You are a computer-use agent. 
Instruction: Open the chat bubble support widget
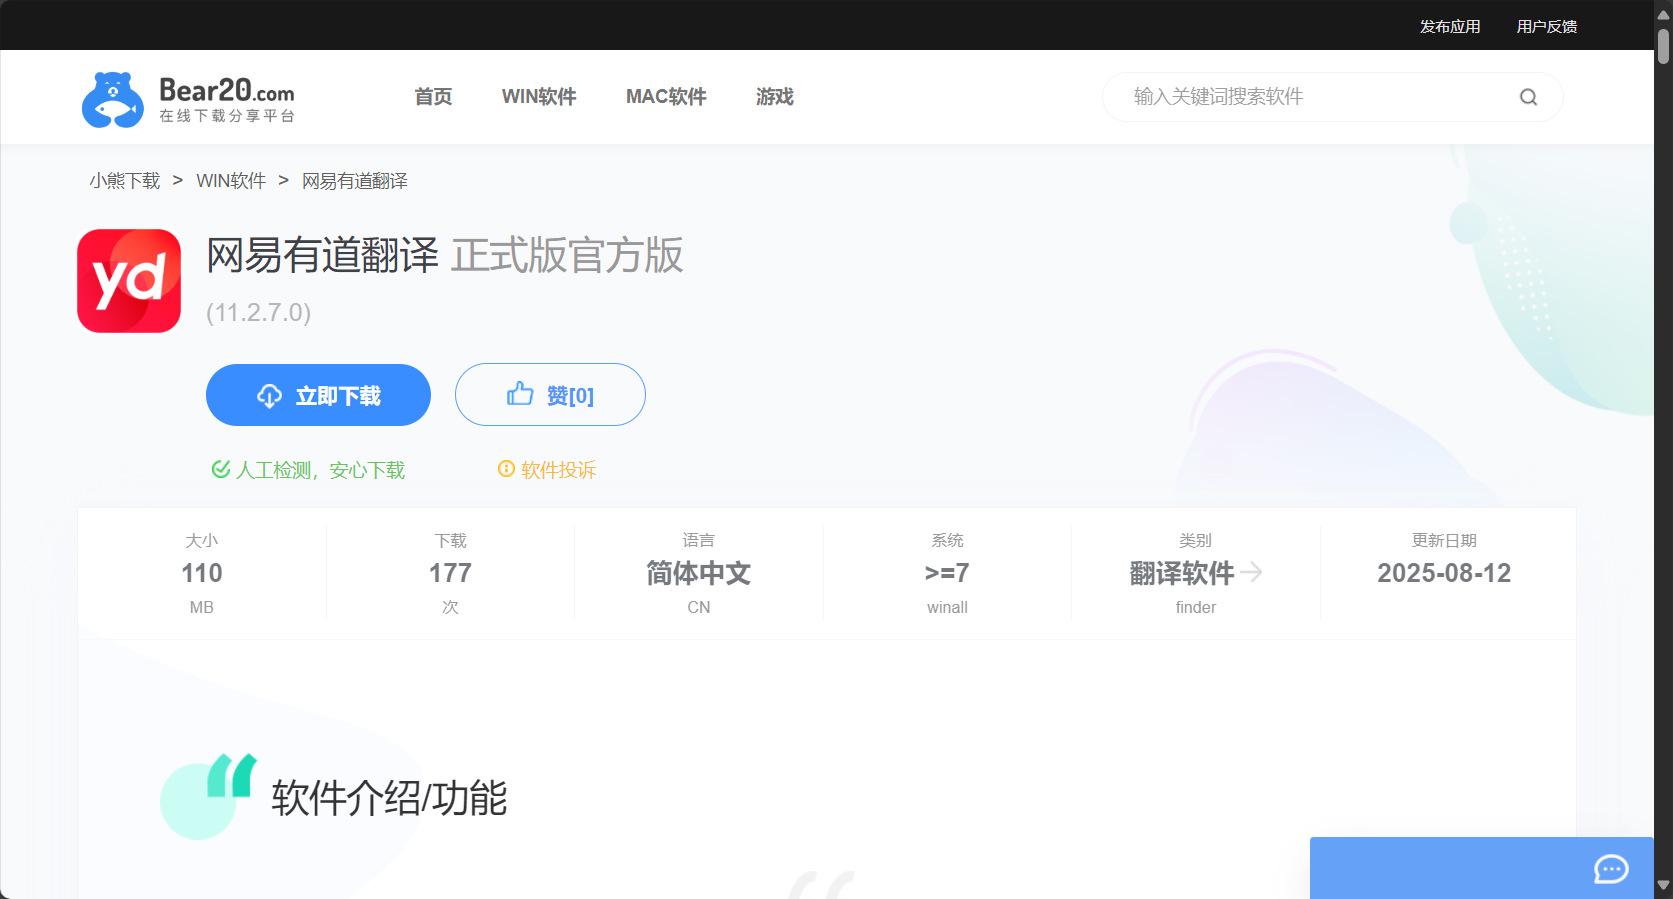click(x=1611, y=869)
